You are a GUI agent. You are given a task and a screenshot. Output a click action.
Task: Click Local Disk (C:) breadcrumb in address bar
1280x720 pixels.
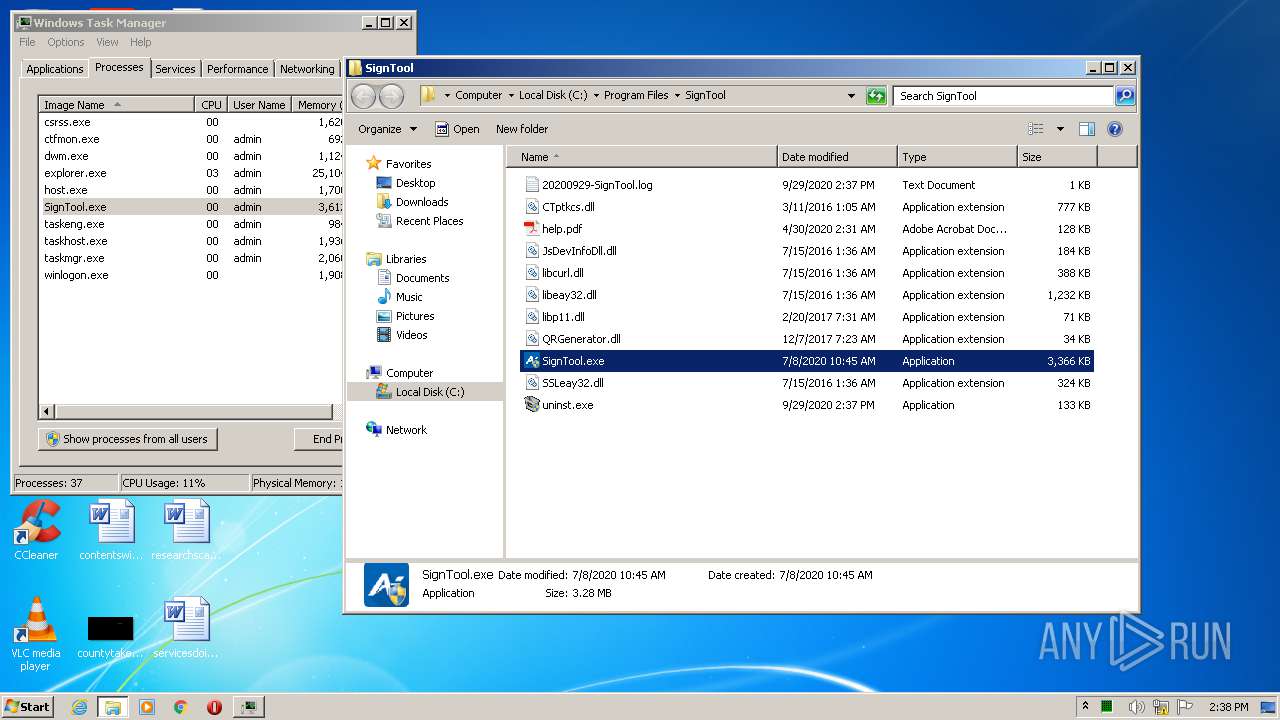pos(553,96)
